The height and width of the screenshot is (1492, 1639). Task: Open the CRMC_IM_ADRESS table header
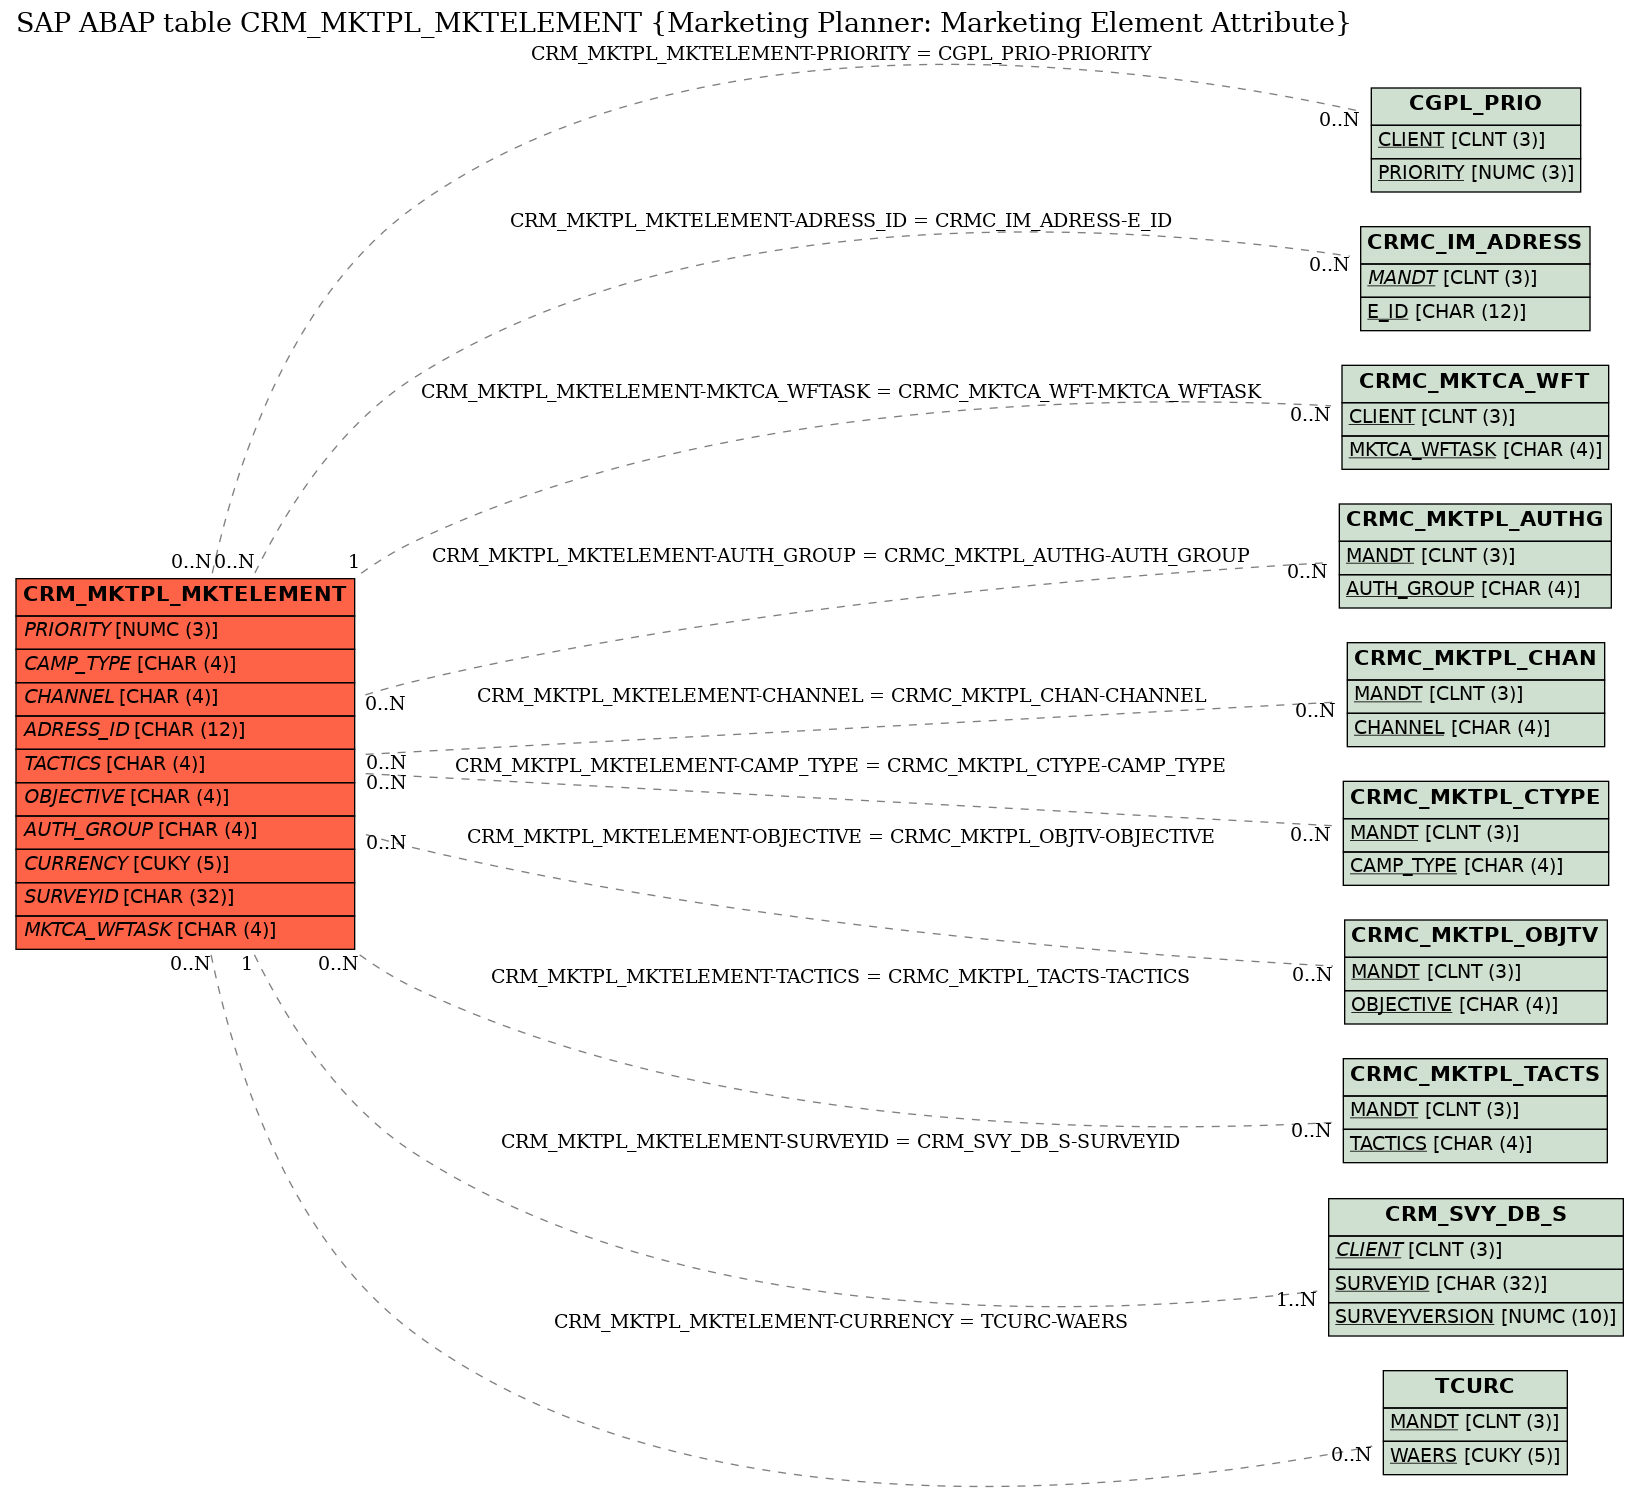[1474, 244]
